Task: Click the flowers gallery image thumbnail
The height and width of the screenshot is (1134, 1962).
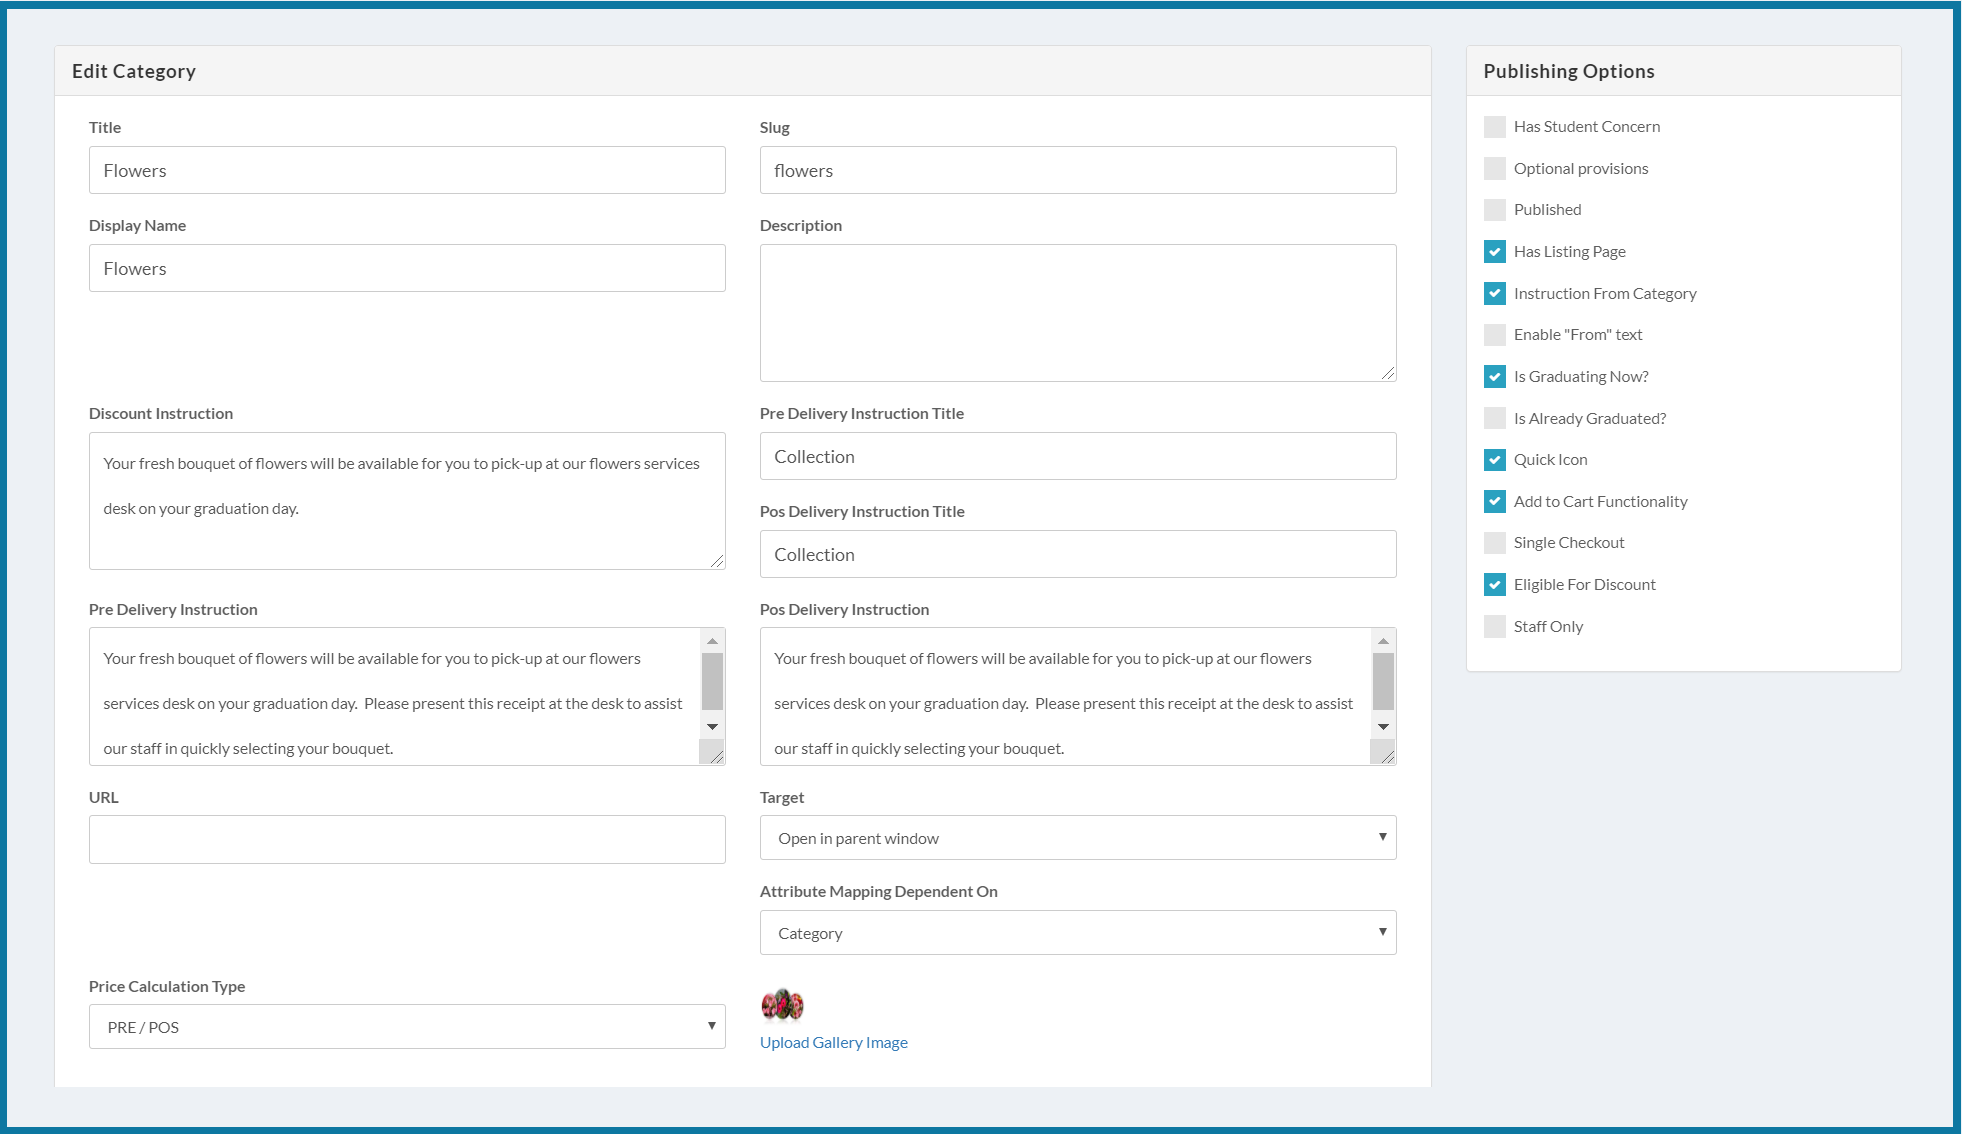Action: click(782, 1005)
